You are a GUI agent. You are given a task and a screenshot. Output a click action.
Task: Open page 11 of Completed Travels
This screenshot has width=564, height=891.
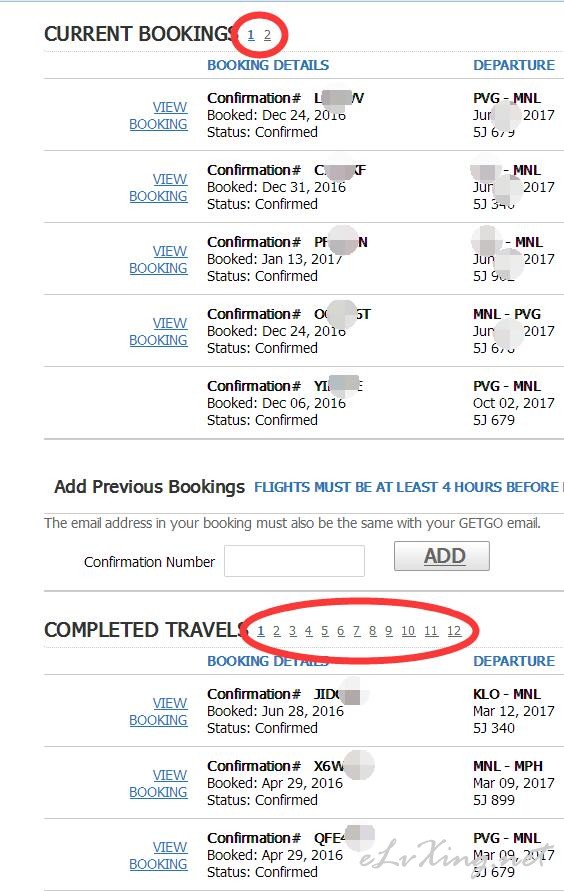coord(431,631)
